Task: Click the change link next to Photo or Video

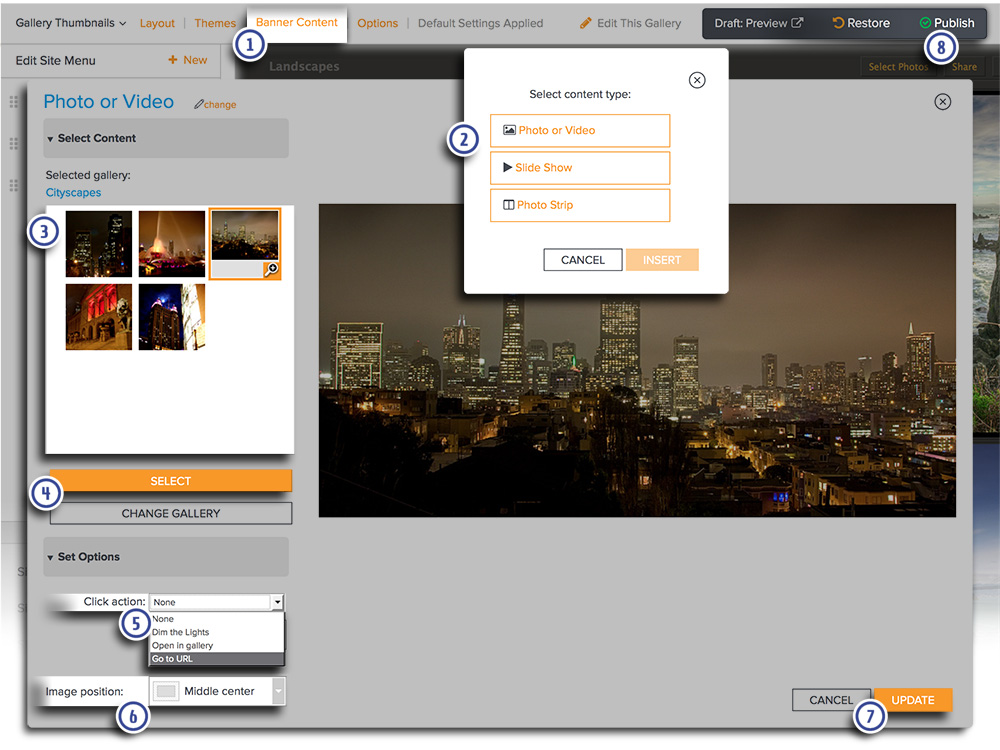Action: (216, 105)
